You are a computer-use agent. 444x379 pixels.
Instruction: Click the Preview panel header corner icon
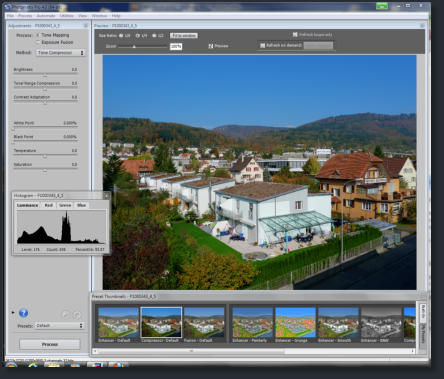[x=422, y=25]
